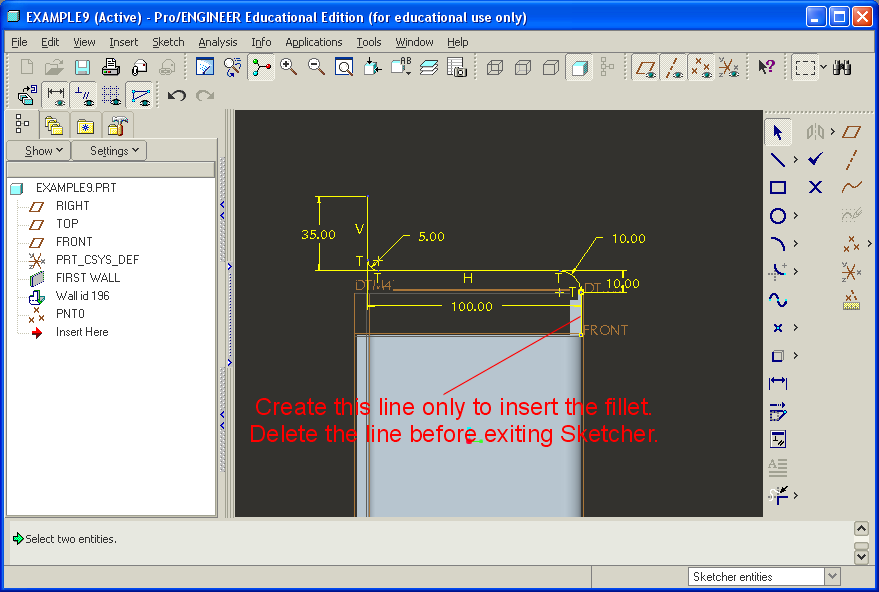Expand the Sketcher entities selection filter
This screenshot has height=592, width=879.
(832, 577)
